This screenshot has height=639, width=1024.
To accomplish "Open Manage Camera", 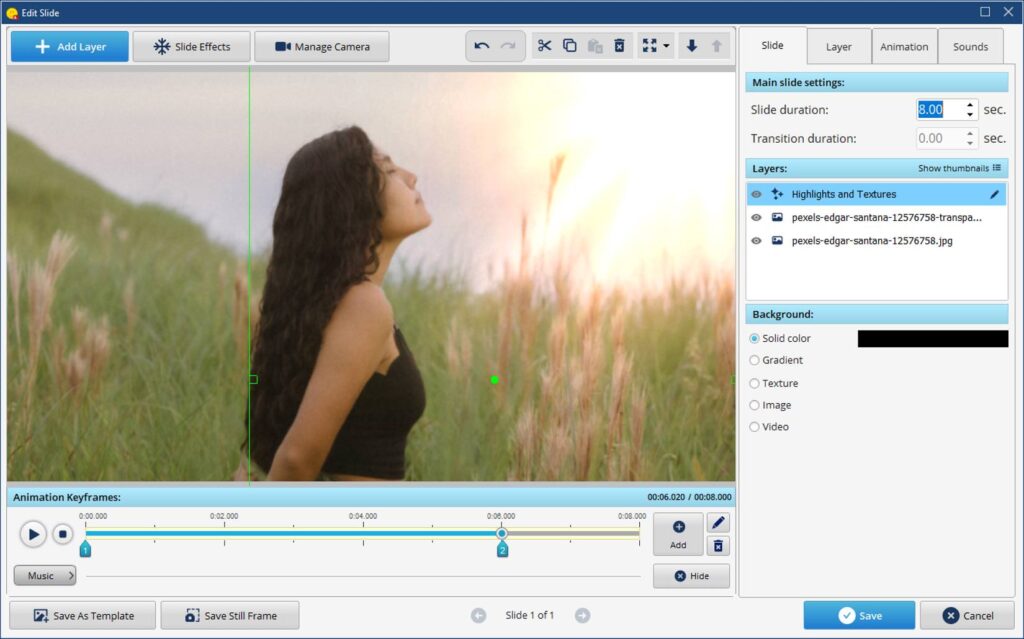I will coord(322,46).
